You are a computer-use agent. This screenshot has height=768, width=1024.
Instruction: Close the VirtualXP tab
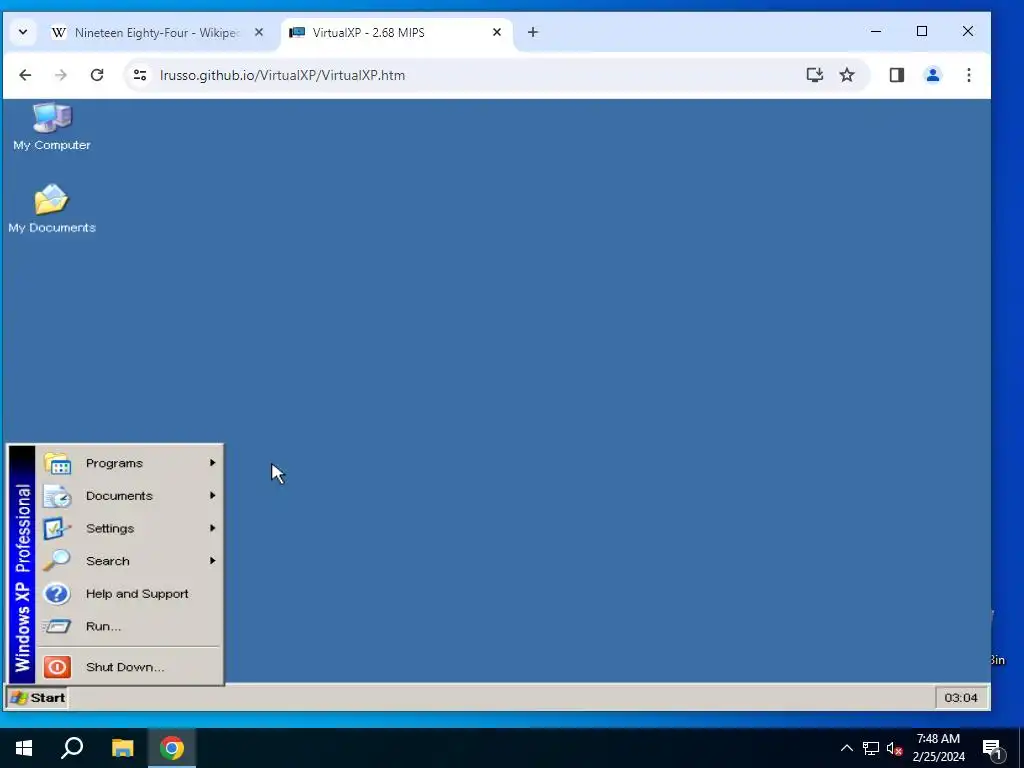click(x=497, y=32)
